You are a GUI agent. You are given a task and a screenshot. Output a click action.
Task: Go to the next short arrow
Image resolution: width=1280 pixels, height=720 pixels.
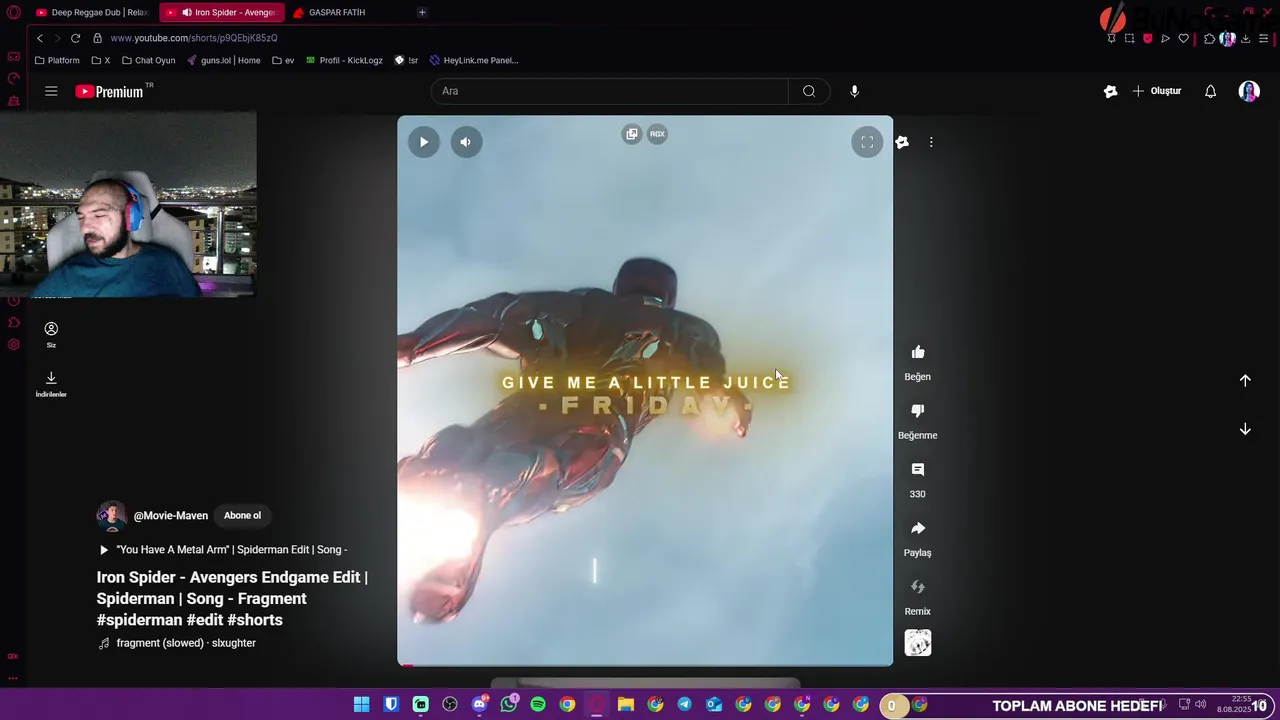point(1245,429)
